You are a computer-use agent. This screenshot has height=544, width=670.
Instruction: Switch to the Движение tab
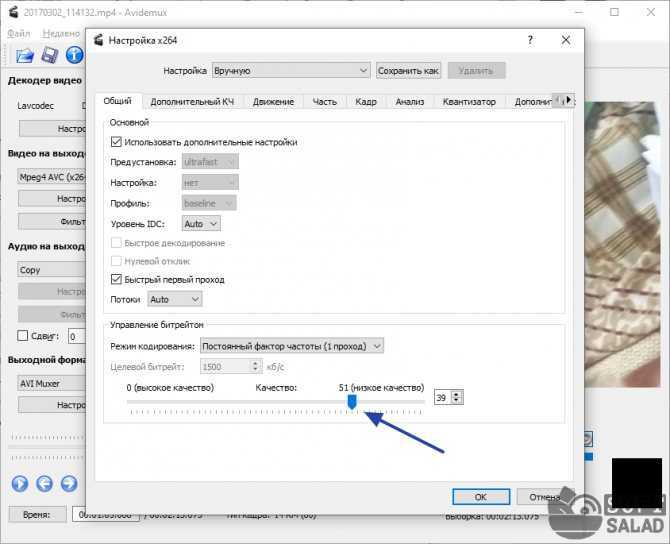(x=273, y=102)
